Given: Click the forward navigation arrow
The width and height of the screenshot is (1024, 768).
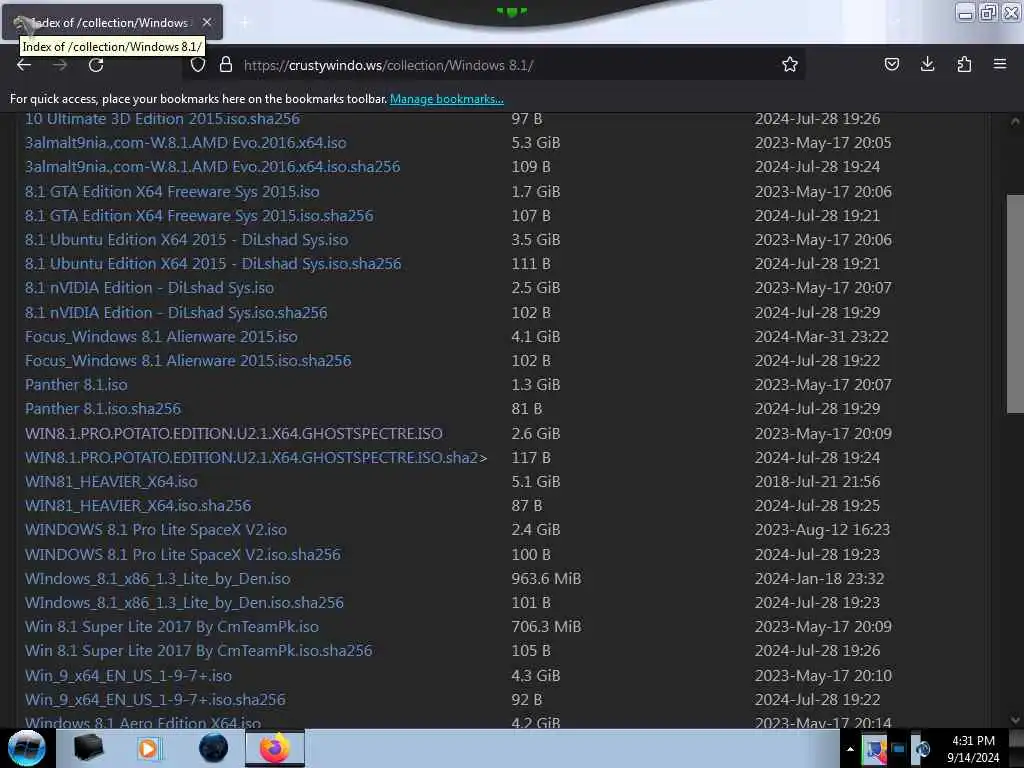Looking at the screenshot, I should point(60,65).
